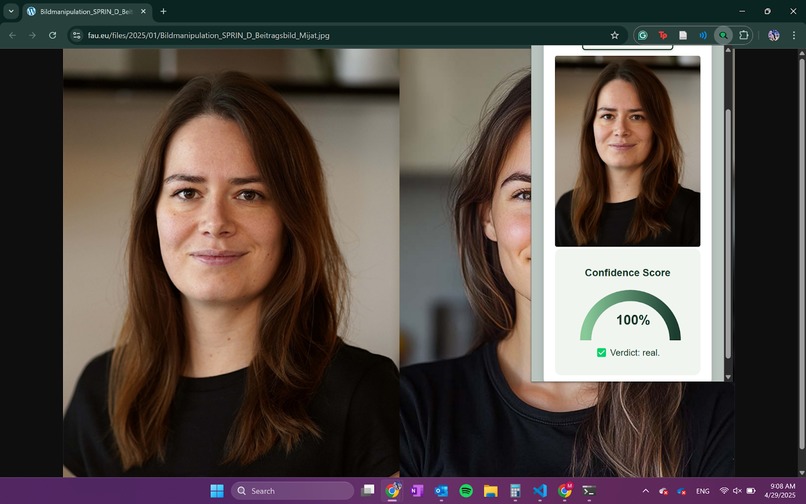Open Task View from the taskbar
Viewport: 806px width, 504px height.
click(x=368, y=491)
